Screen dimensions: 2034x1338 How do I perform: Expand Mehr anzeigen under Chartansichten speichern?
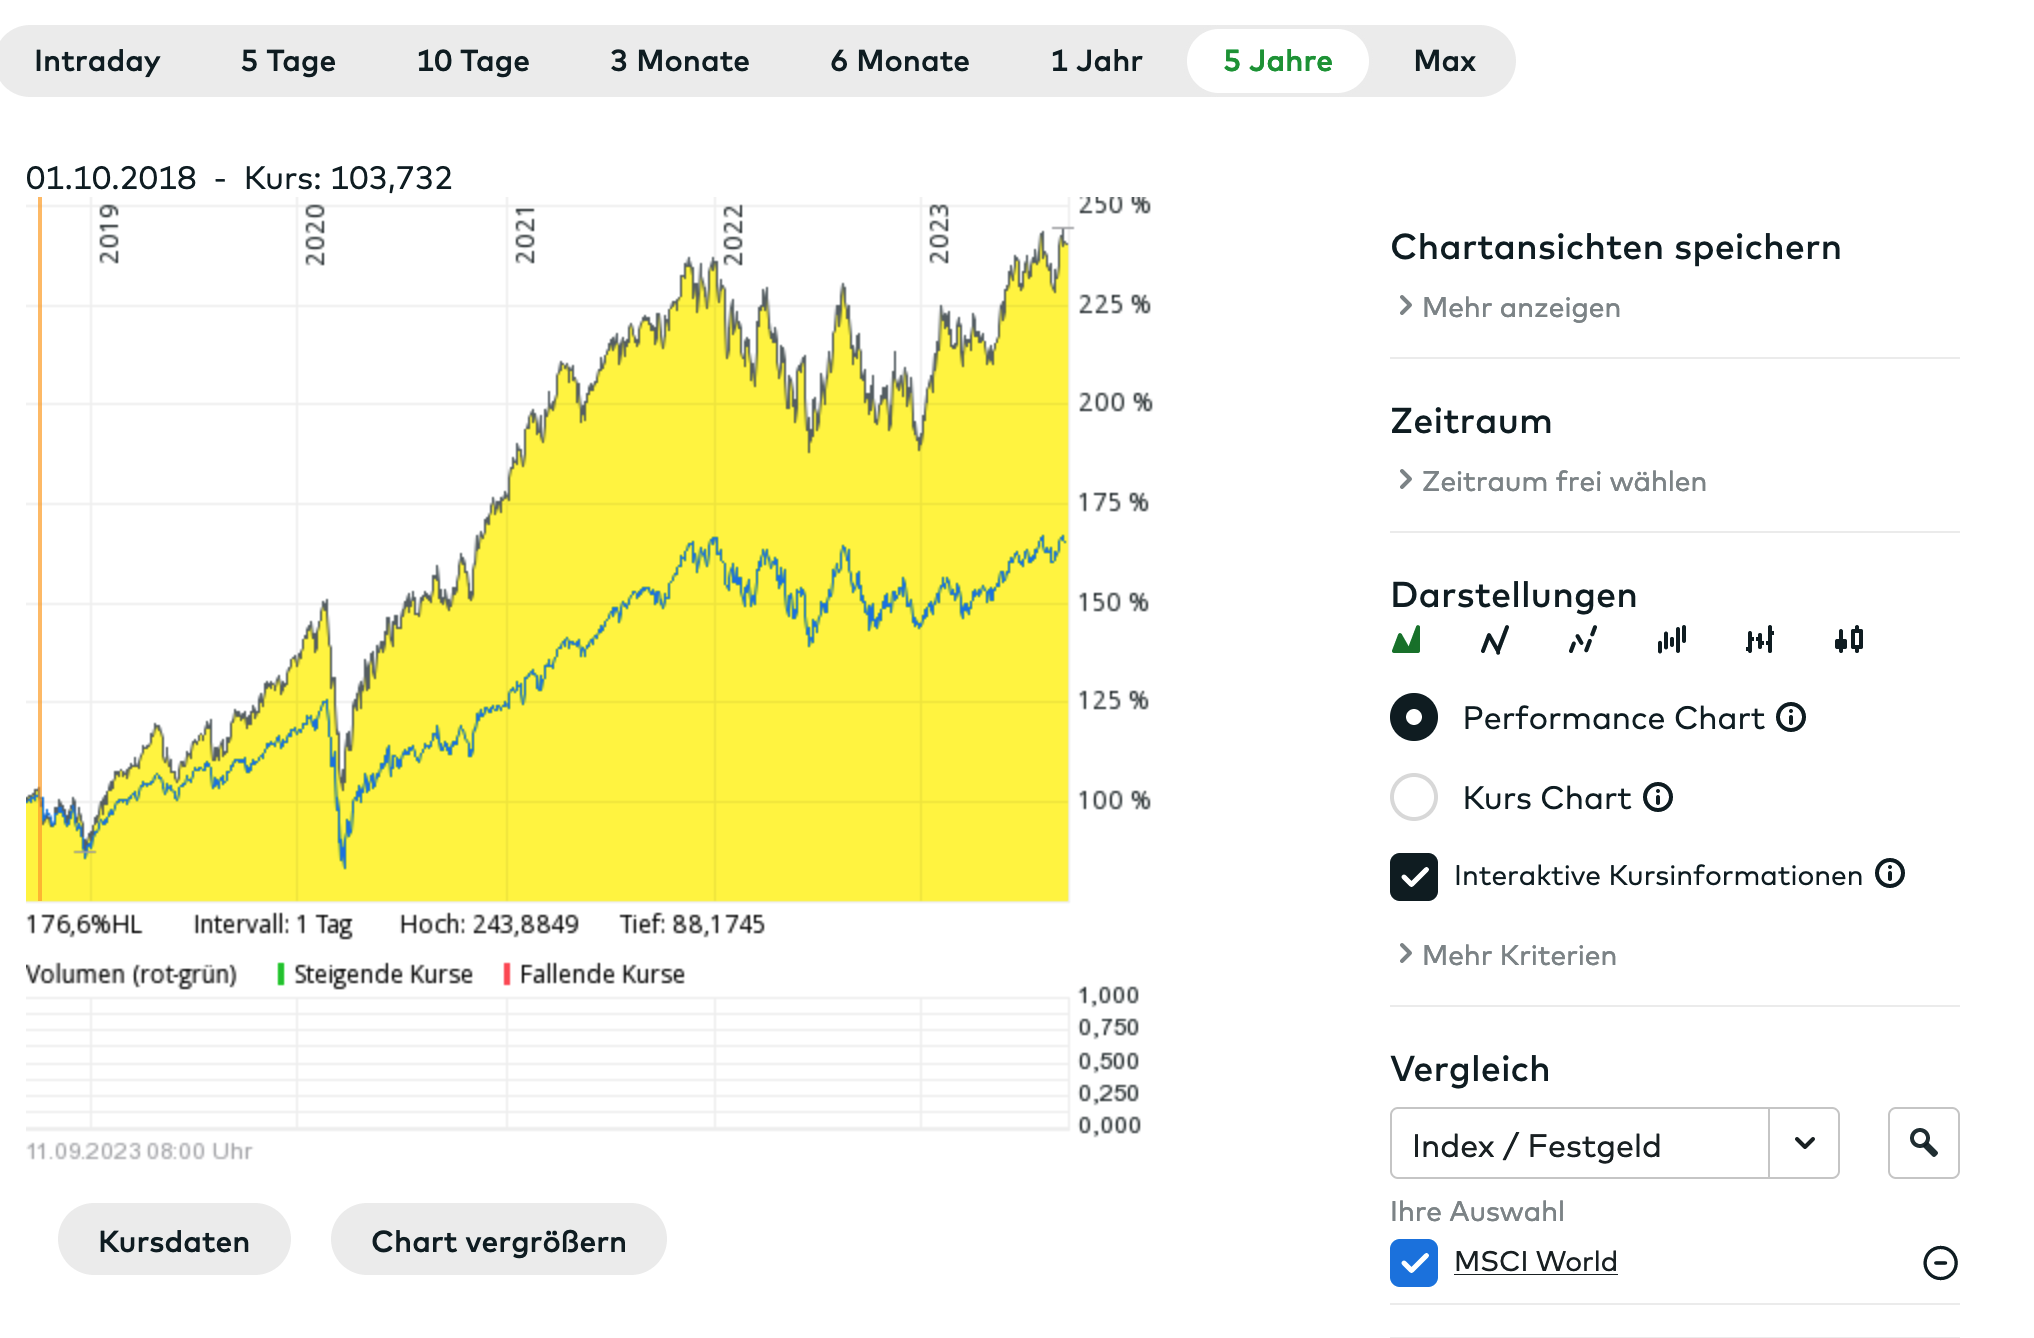(x=1520, y=307)
